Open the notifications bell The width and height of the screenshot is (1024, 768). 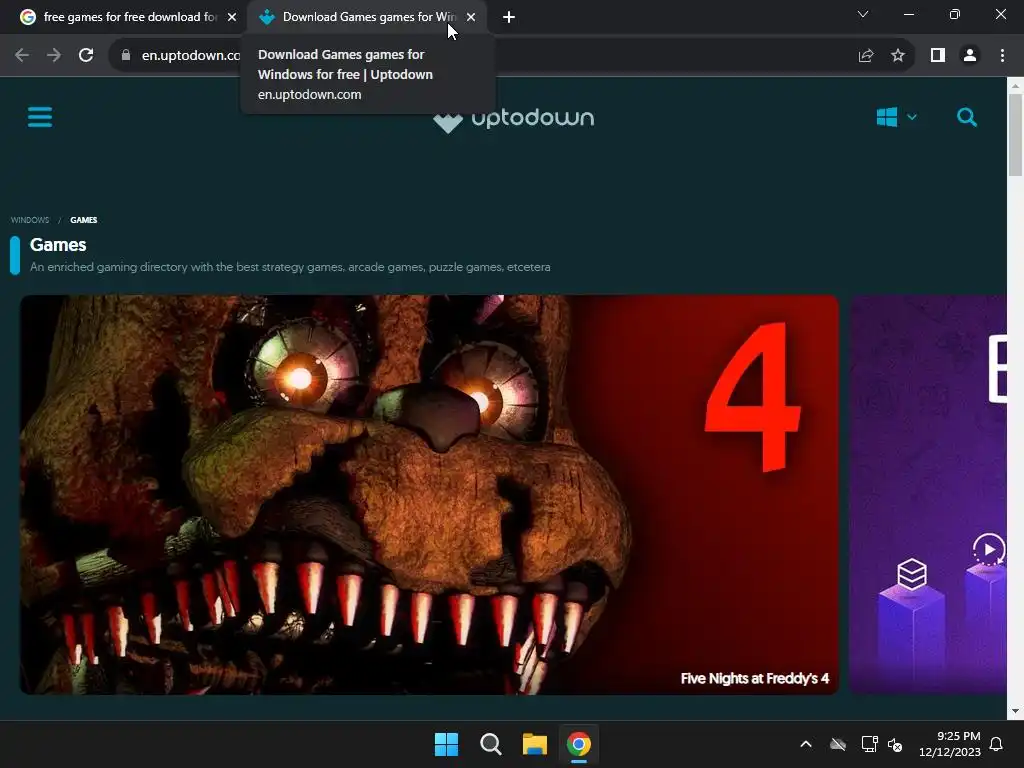[996, 744]
